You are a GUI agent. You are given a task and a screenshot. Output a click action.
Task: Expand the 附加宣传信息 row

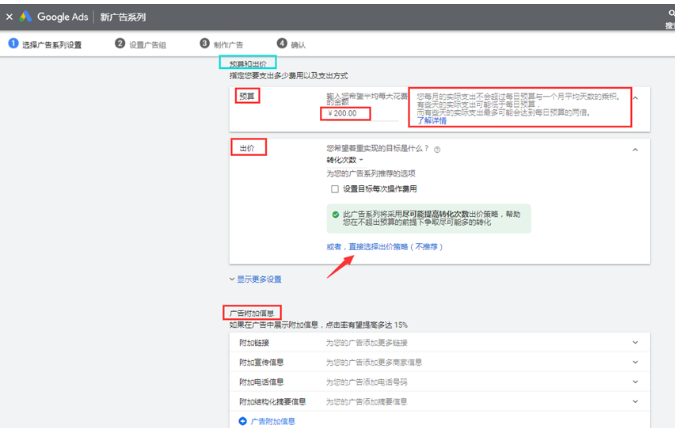point(634,362)
